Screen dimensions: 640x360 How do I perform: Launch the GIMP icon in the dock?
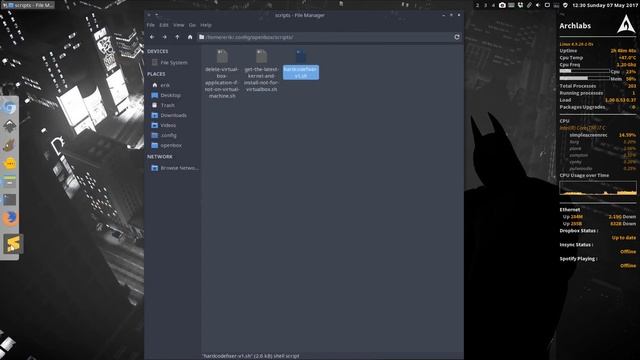[10, 144]
